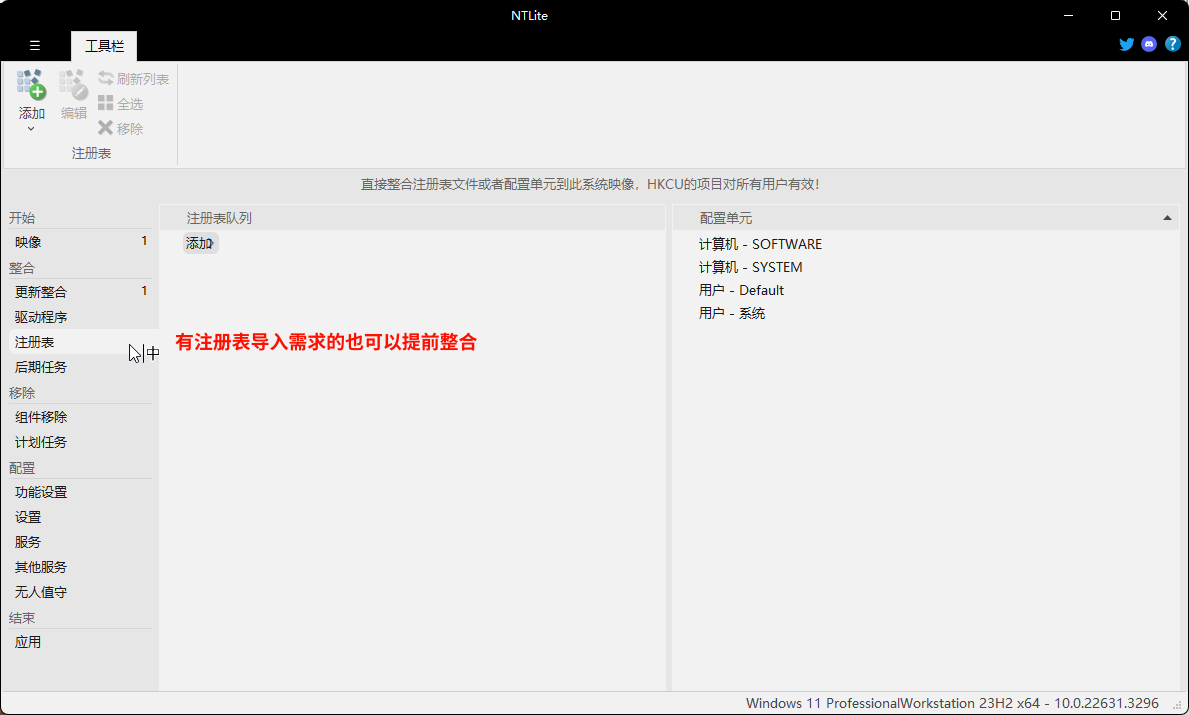Click the 添加 registry icon in the toolbar

(x=31, y=85)
